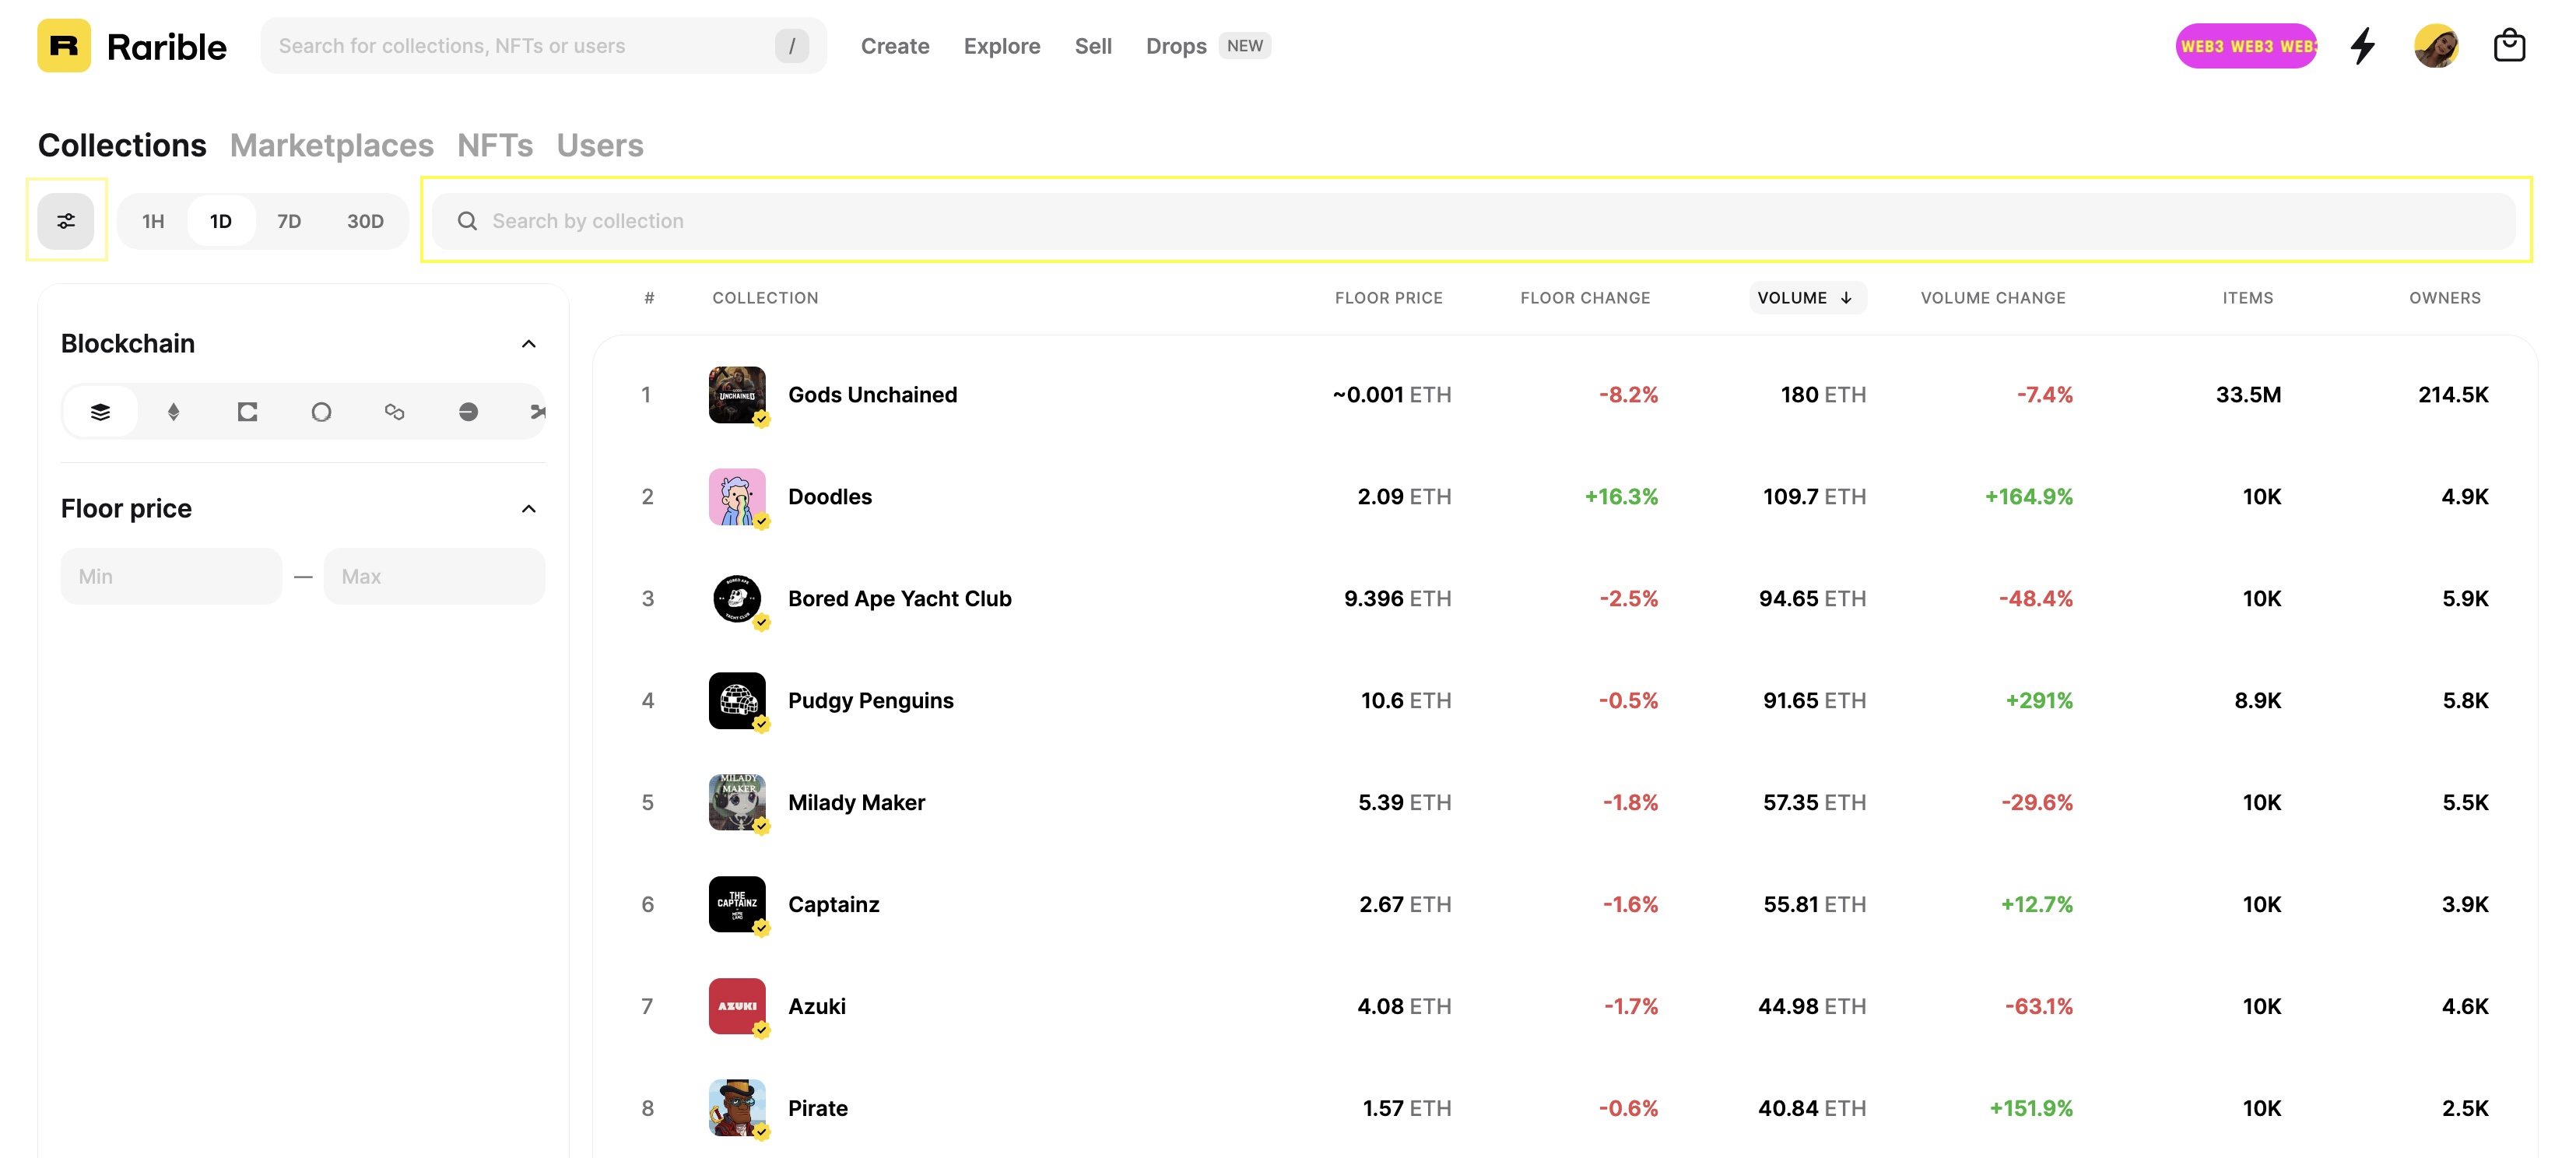2576x1158 pixels.
Task: Click the magnifier icon in collection search
Action: pos(467,221)
